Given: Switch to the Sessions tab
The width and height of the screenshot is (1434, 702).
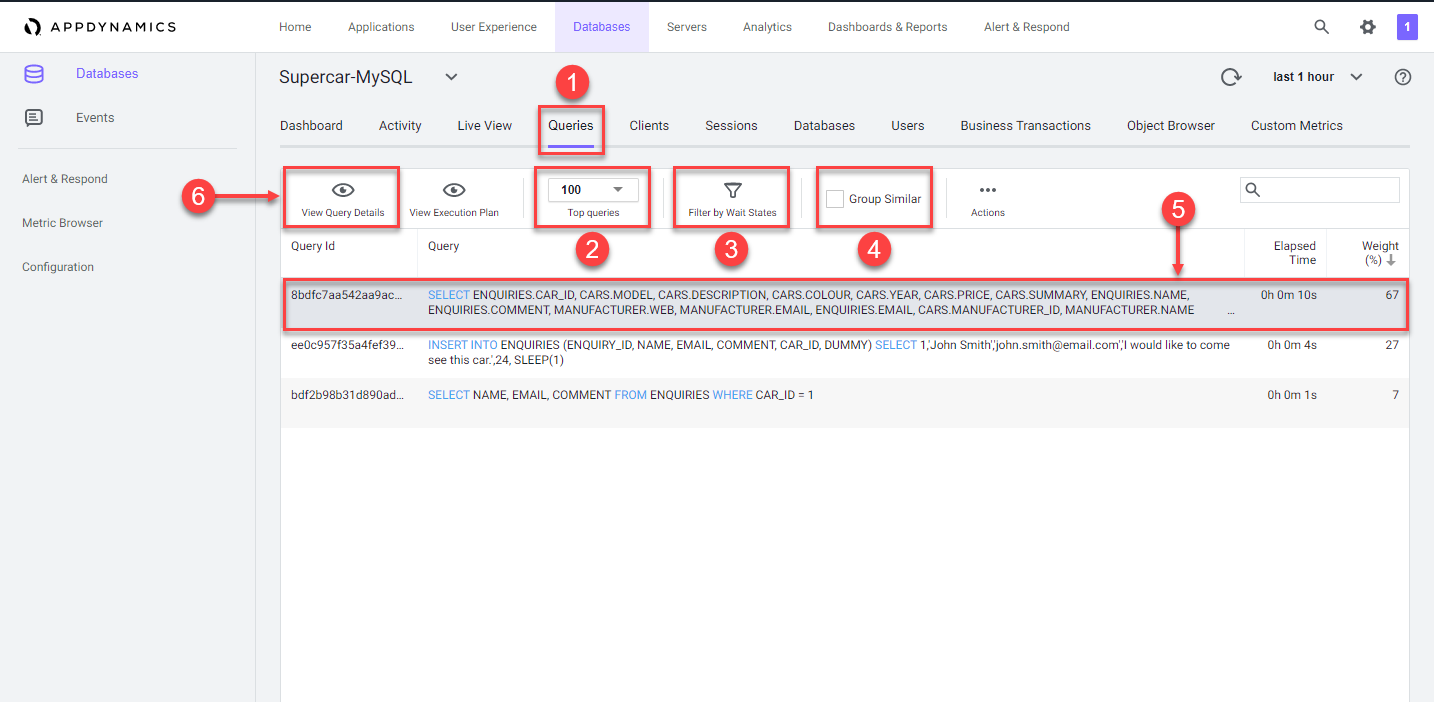Looking at the screenshot, I should 731,126.
